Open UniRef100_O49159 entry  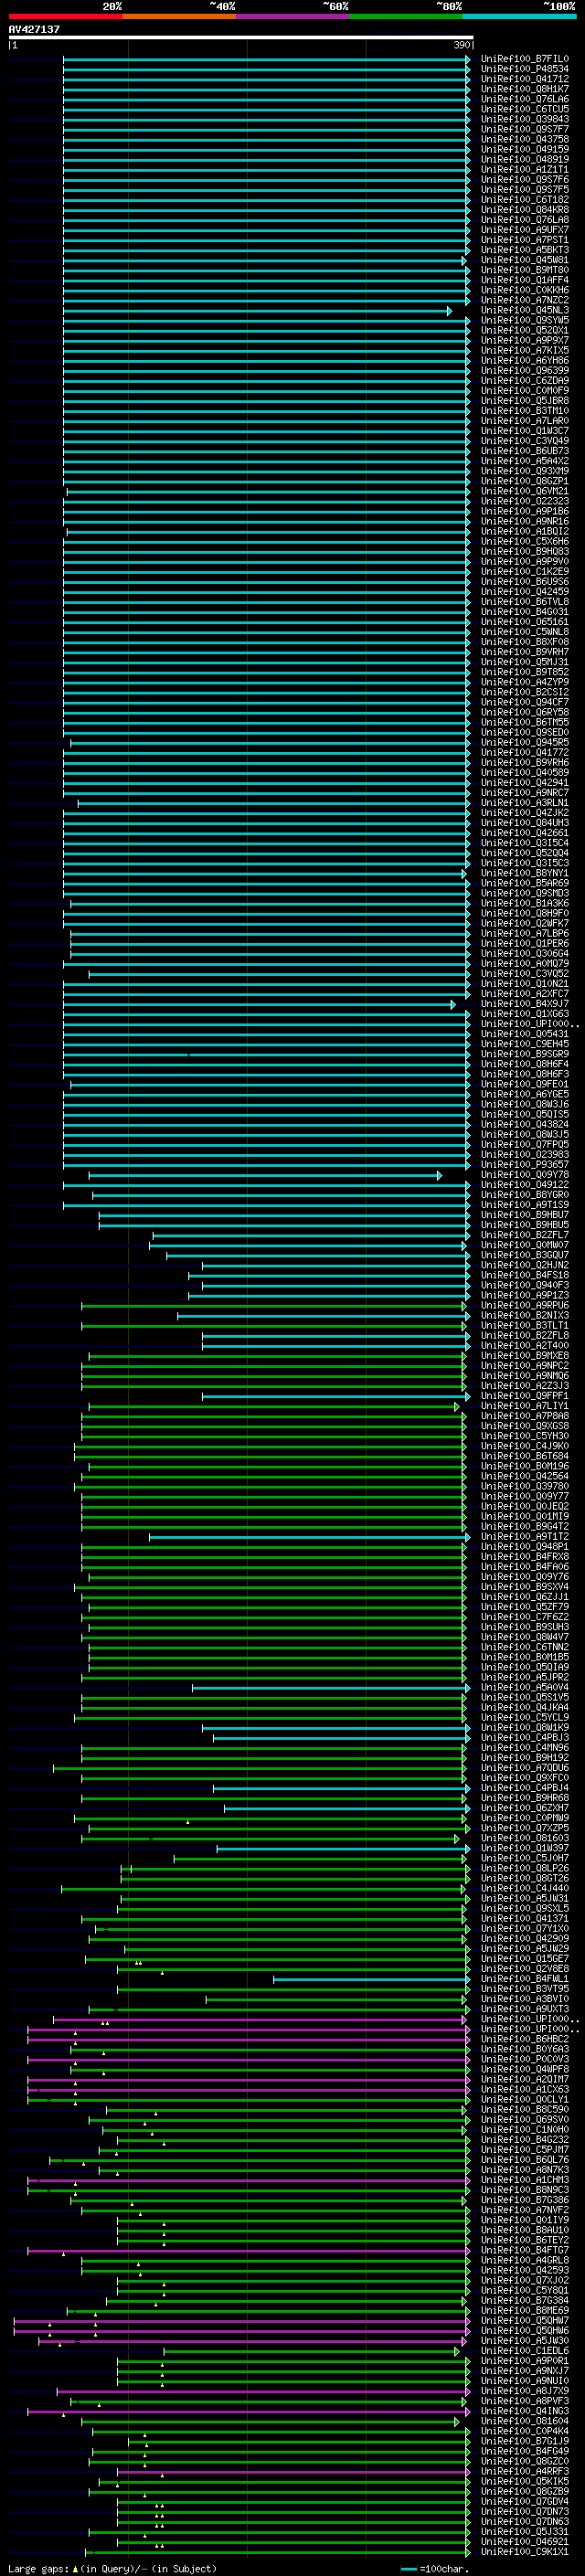click(524, 149)
